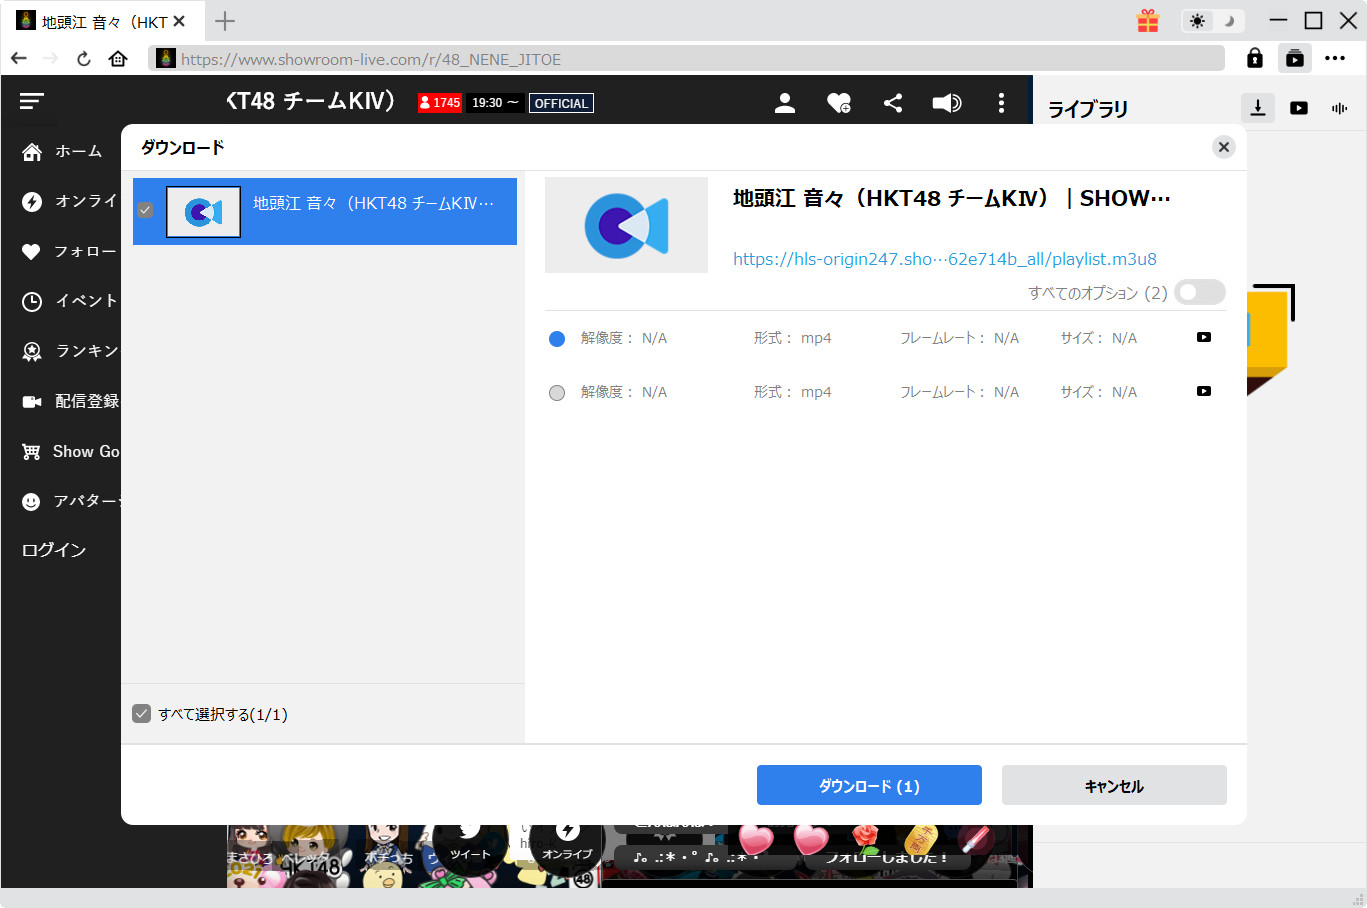This screenshot has height=908, width=1367.
Task: Select the second mp4 format radio option
Action: point(557,393)
